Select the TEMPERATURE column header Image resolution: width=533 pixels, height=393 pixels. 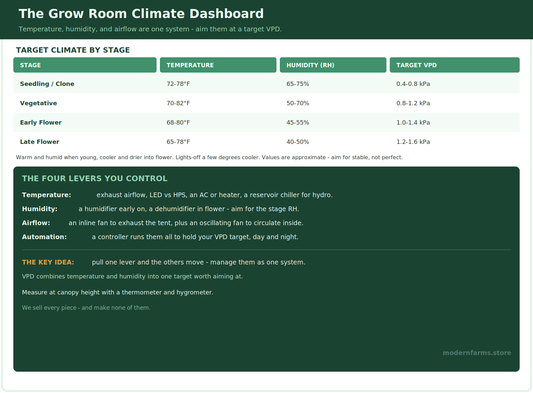tap(218, 65)
